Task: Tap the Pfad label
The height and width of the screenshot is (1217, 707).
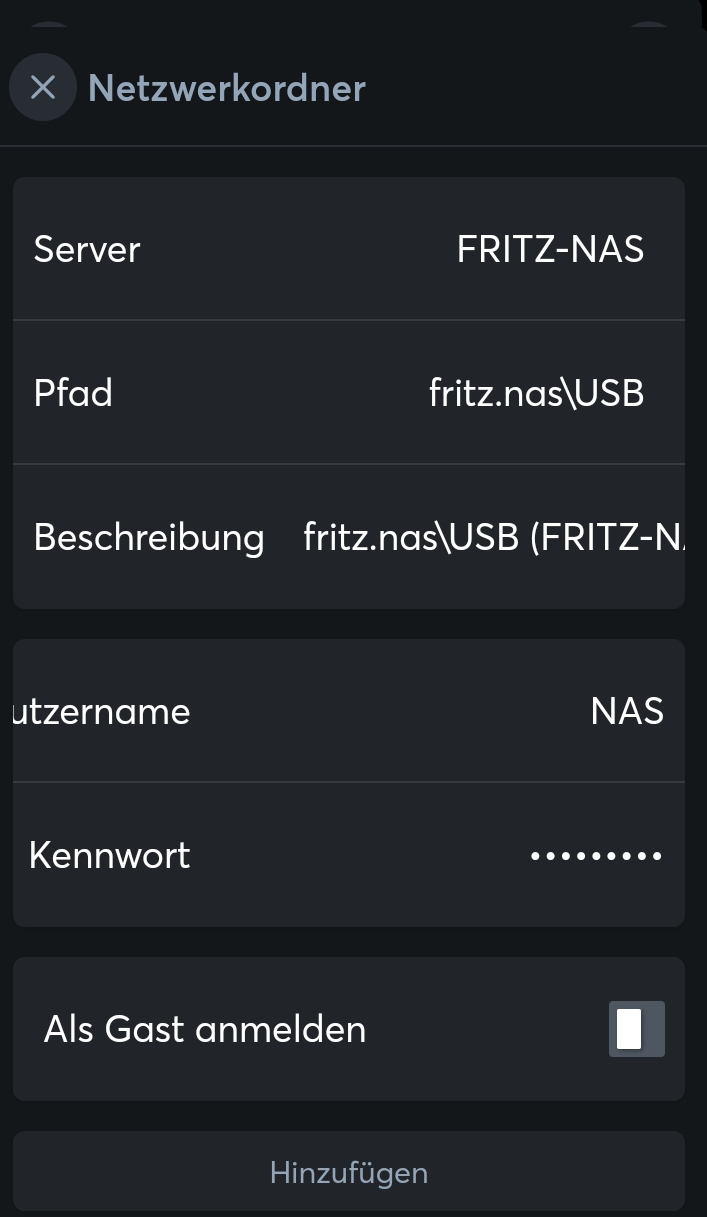Action: (x=73, y=393)
